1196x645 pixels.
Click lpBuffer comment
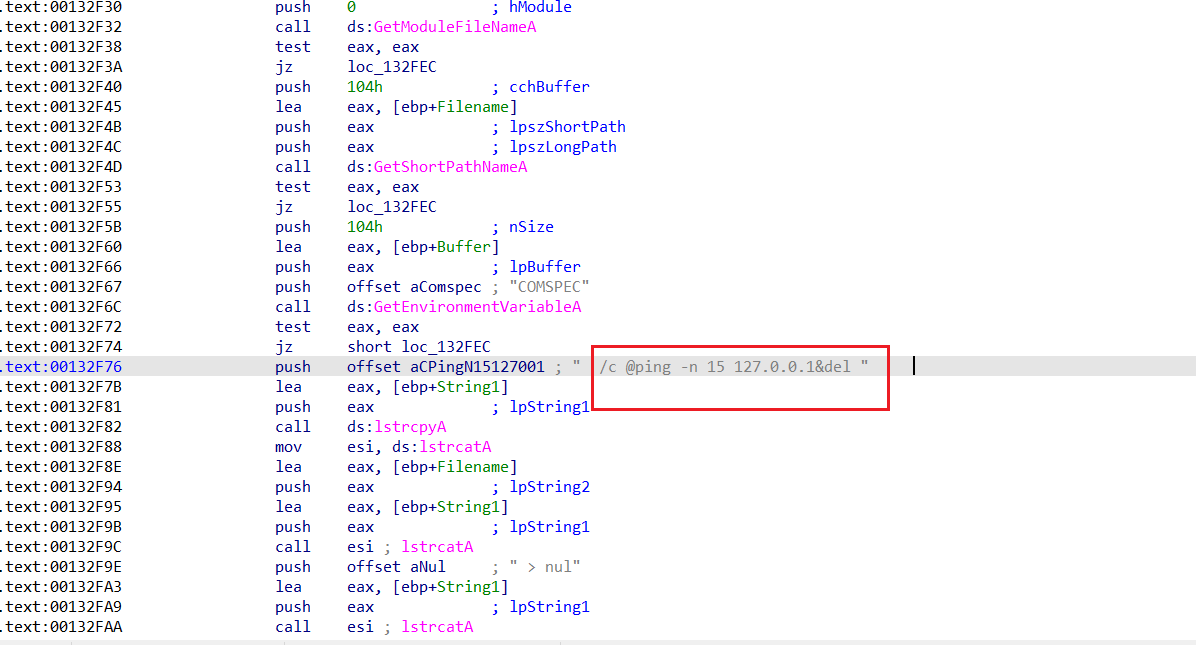545,267
